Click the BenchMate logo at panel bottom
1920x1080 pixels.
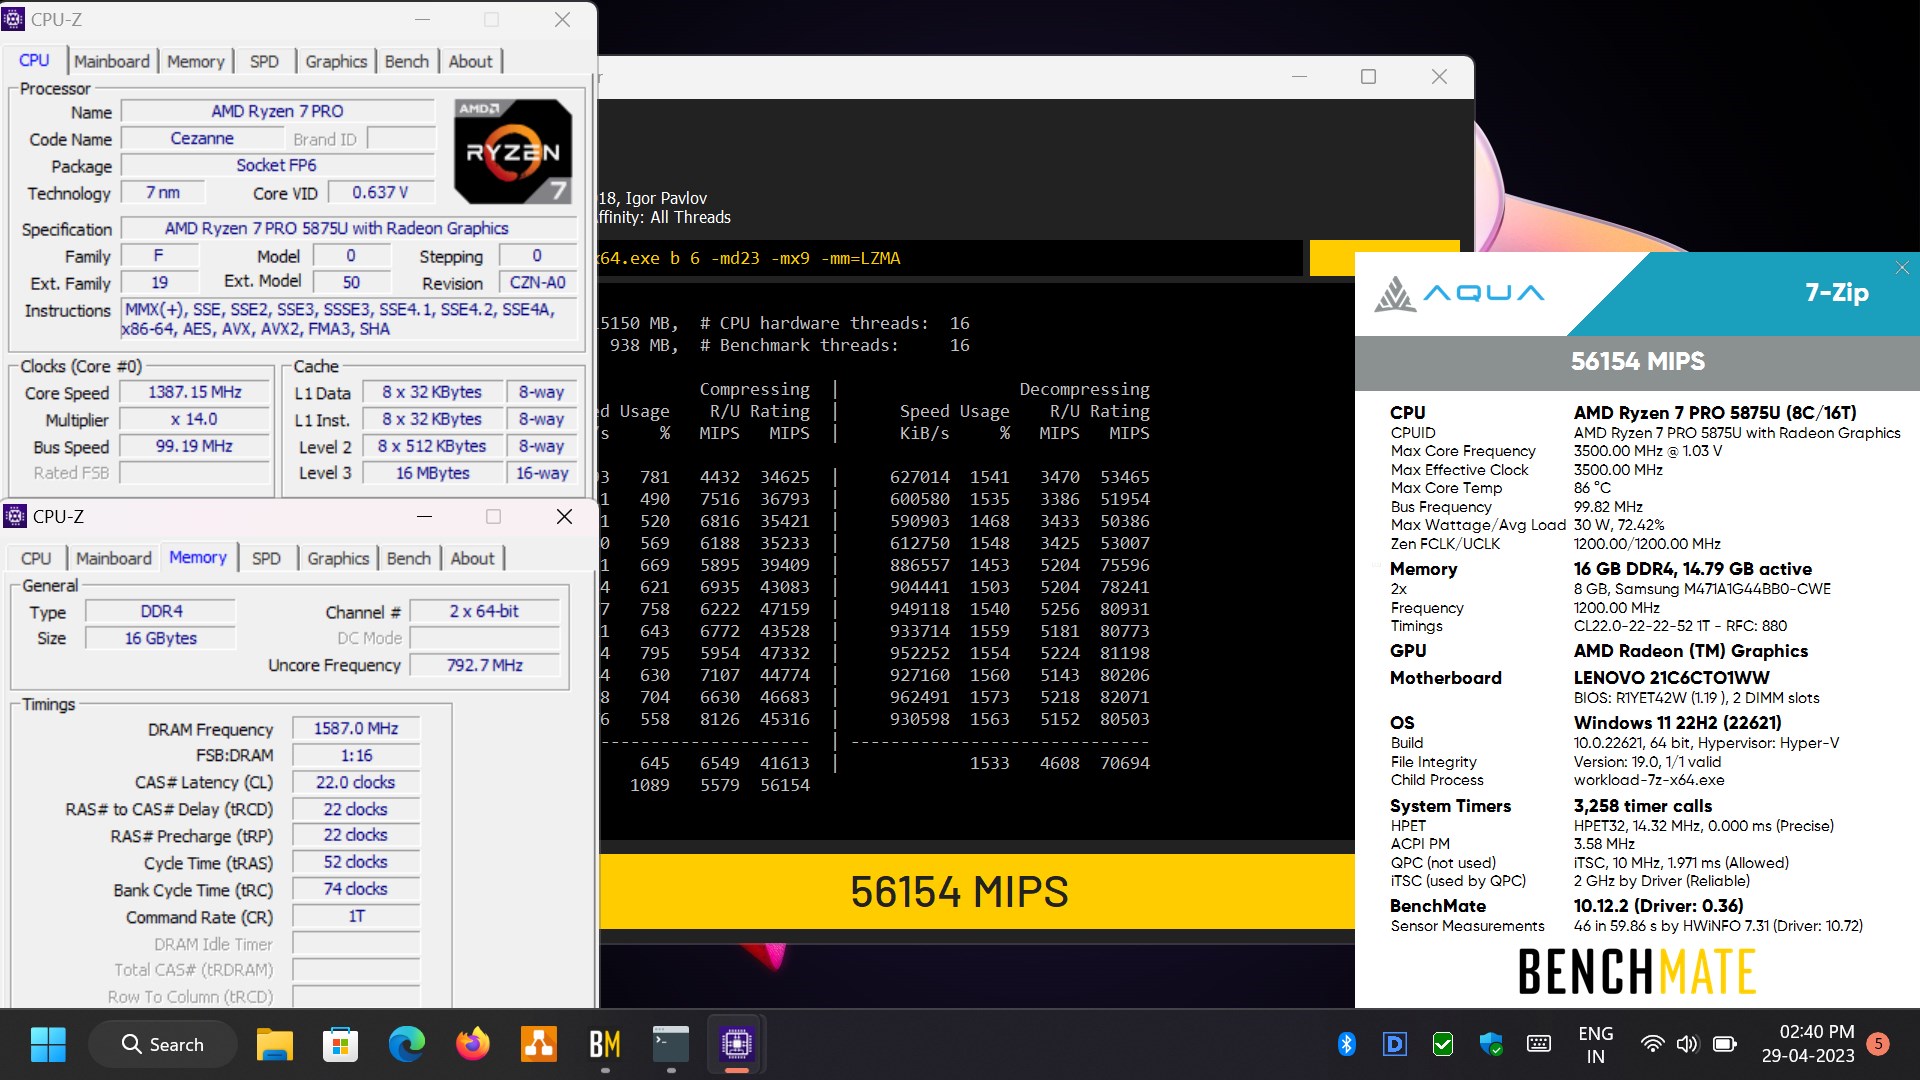tap(1637, 971)
